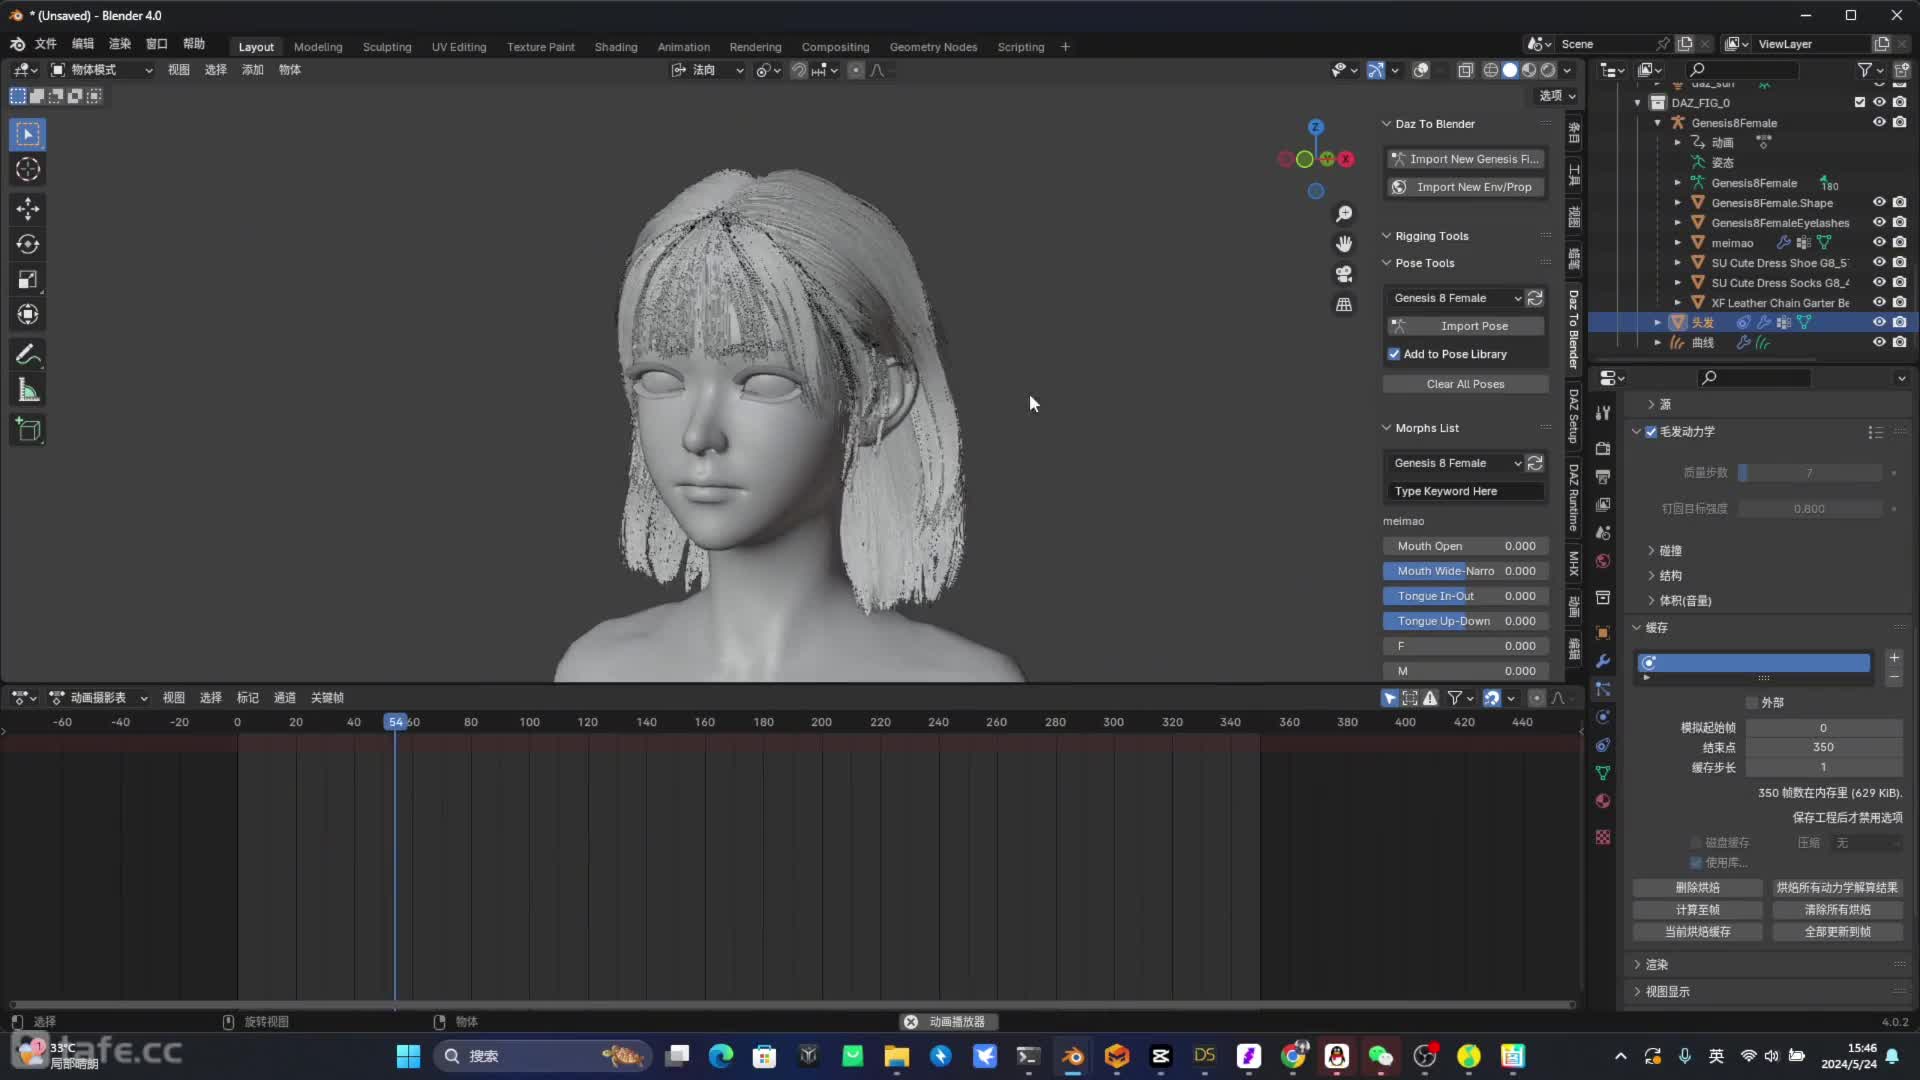Image resolution: width=1920 pixels, height=1080 pixels.
Task: Toggle viewport overlays display
Action: point(1421,70)
